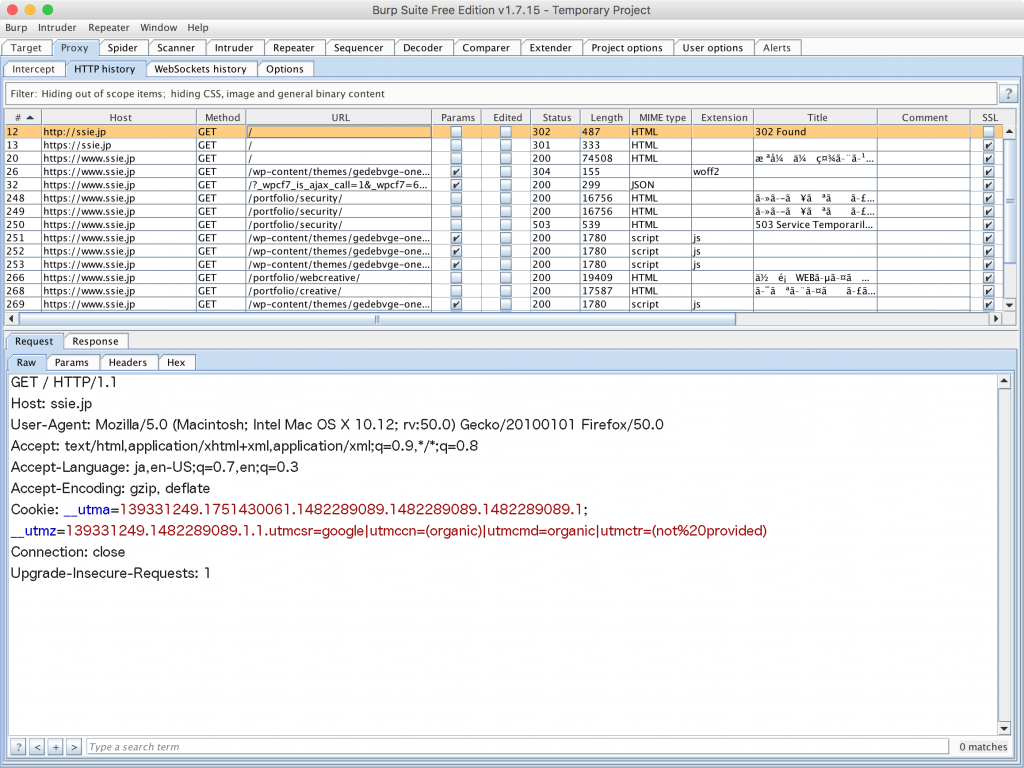Click the next search match arrow

coord(73,746)
